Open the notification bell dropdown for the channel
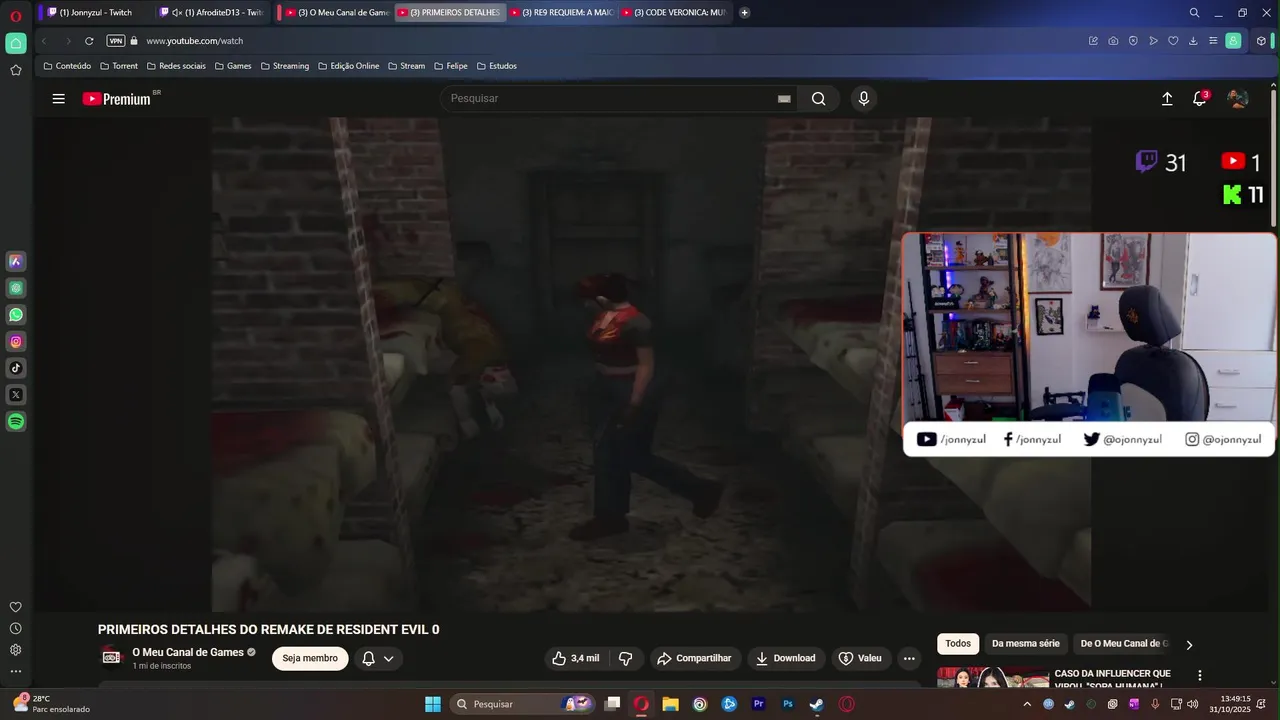This screenshot has height=720, width=1280. 378,658
